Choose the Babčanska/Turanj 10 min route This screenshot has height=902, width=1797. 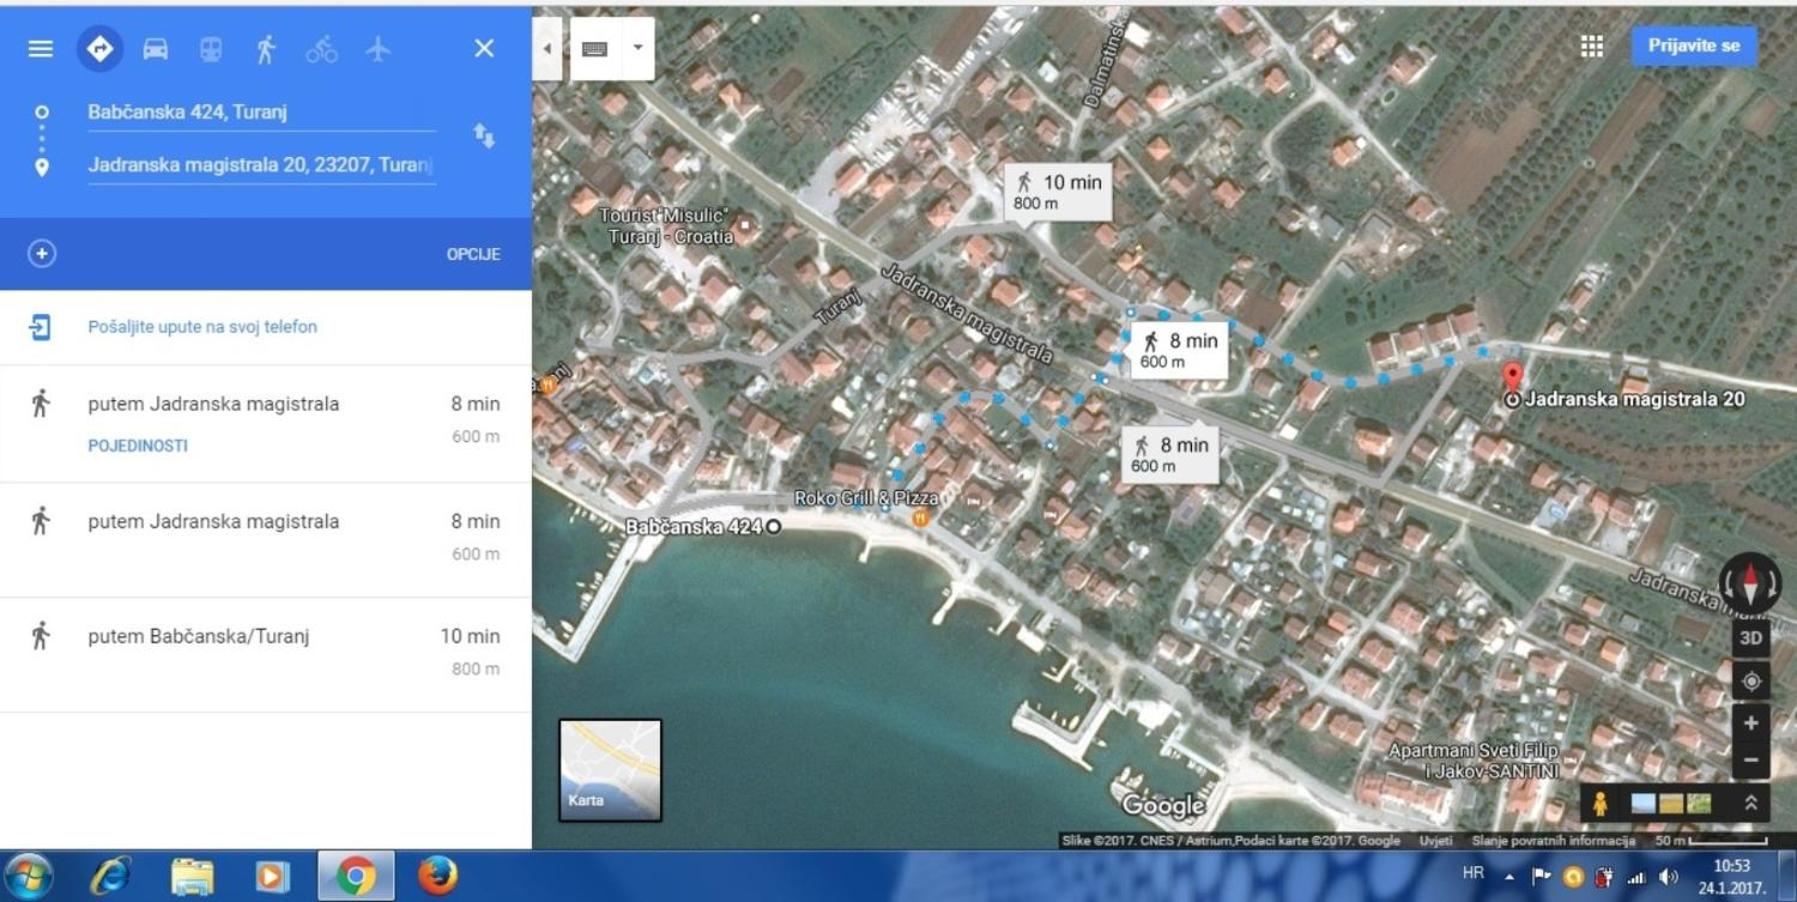[266, 654]
